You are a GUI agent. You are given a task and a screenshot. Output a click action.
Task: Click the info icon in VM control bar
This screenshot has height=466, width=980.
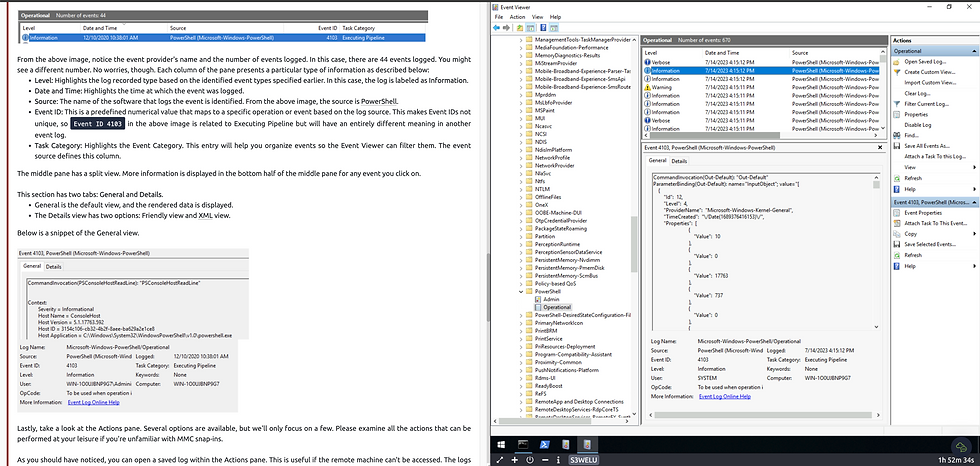556,460
